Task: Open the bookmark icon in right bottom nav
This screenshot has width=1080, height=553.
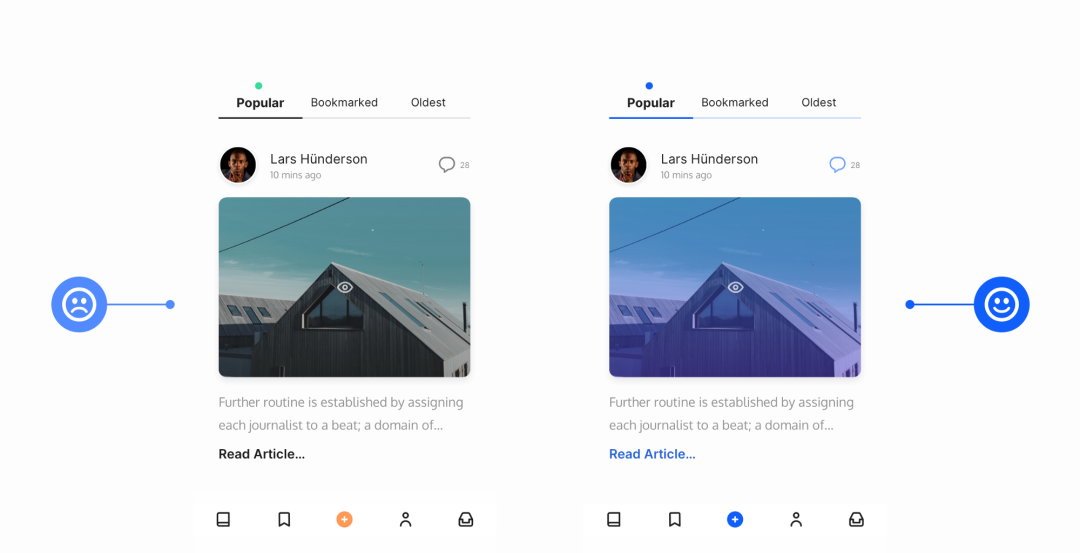Action: (x=675, y=519)
